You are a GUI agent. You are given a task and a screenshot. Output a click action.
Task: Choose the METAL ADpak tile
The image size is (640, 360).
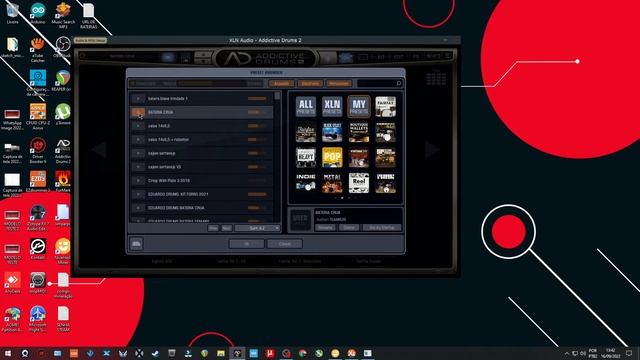tap(332, 183)
